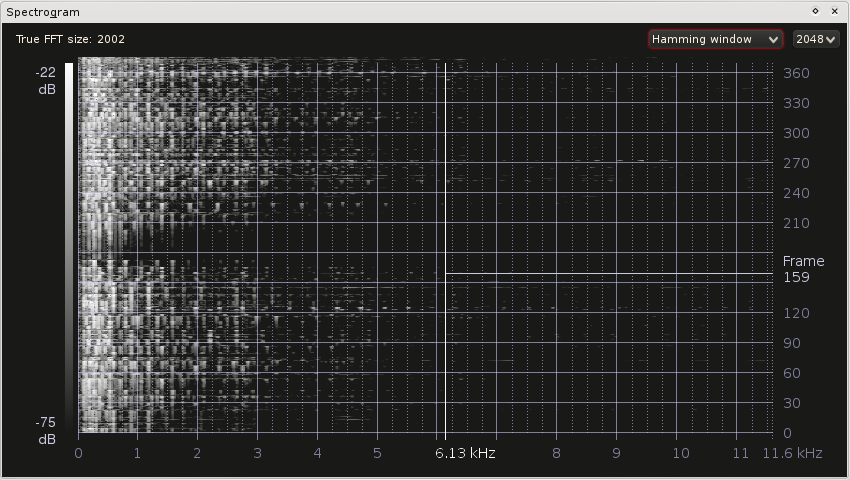Screen dimensions: 850x480
Task: Click the 5 kHz frequency axis label
Action: point(377,453)
